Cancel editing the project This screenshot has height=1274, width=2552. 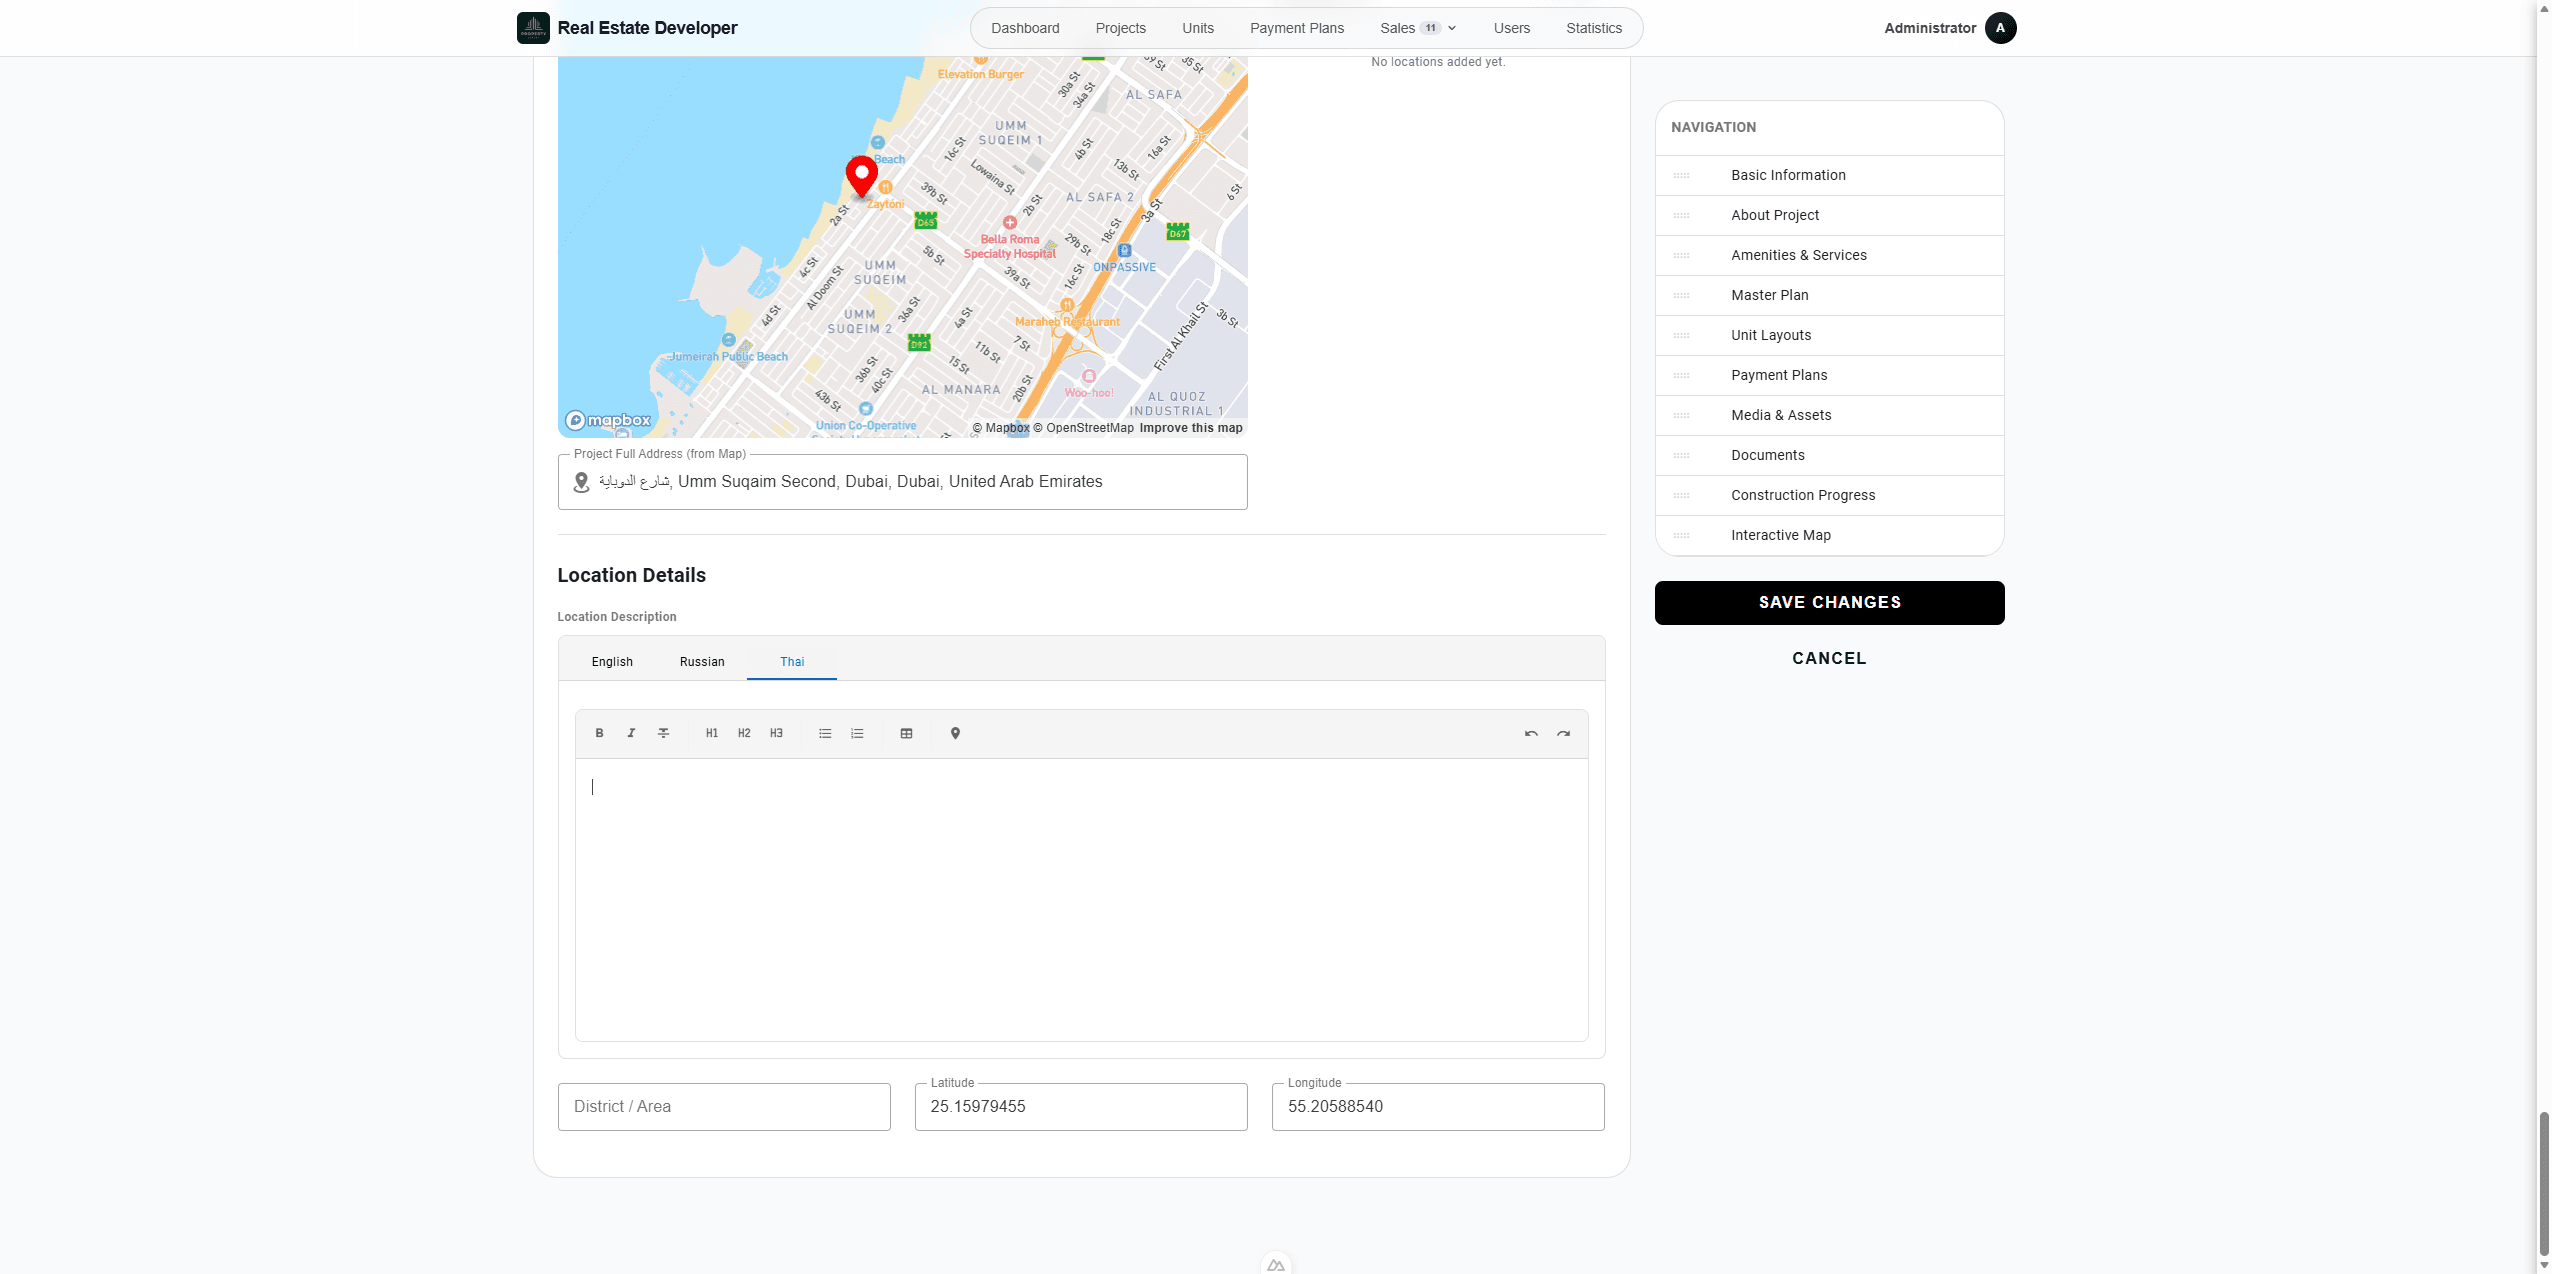point(1829,658)
